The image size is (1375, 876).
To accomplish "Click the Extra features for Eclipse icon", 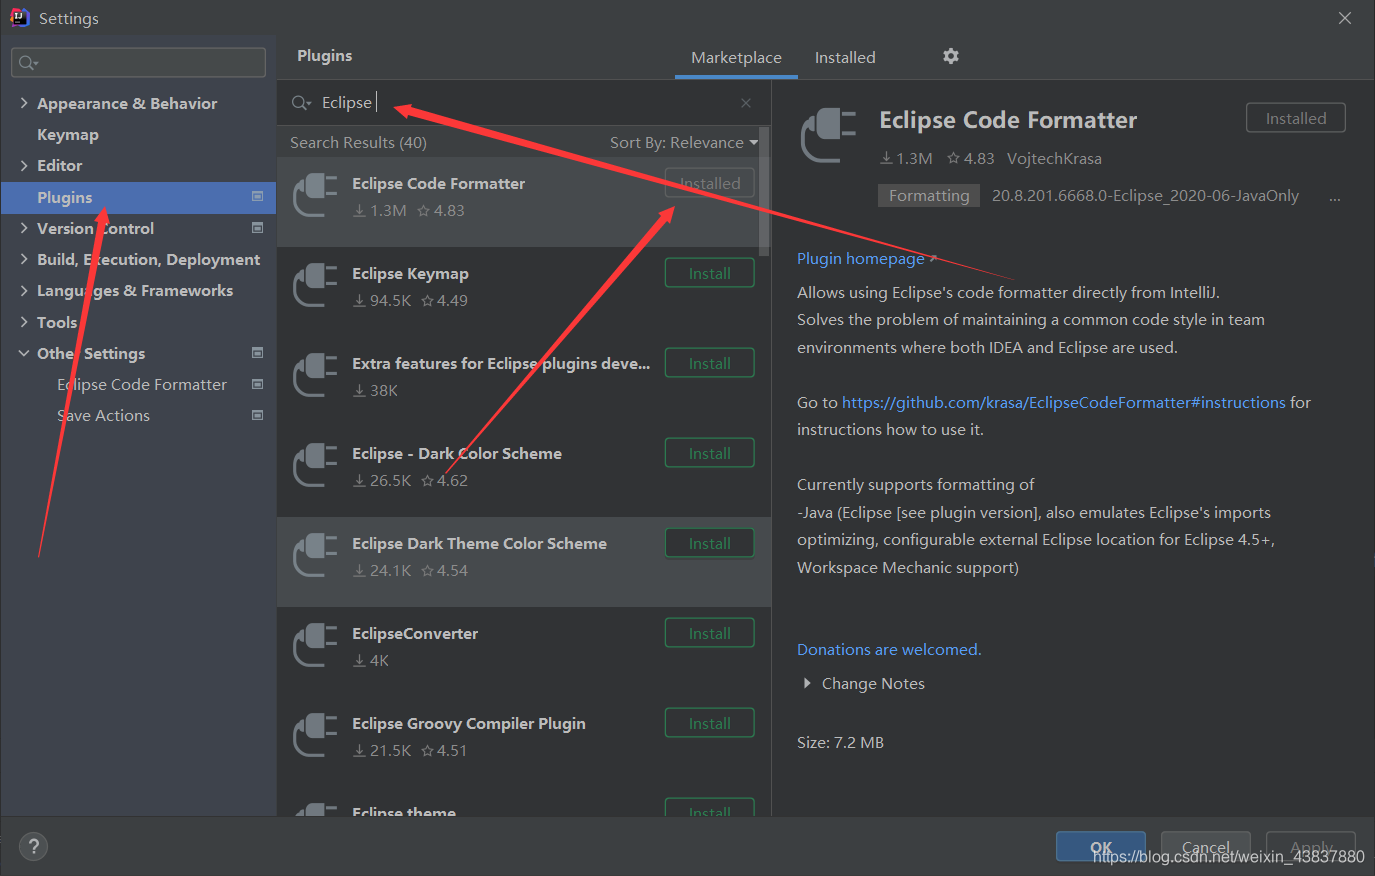I will click(315, 375).
